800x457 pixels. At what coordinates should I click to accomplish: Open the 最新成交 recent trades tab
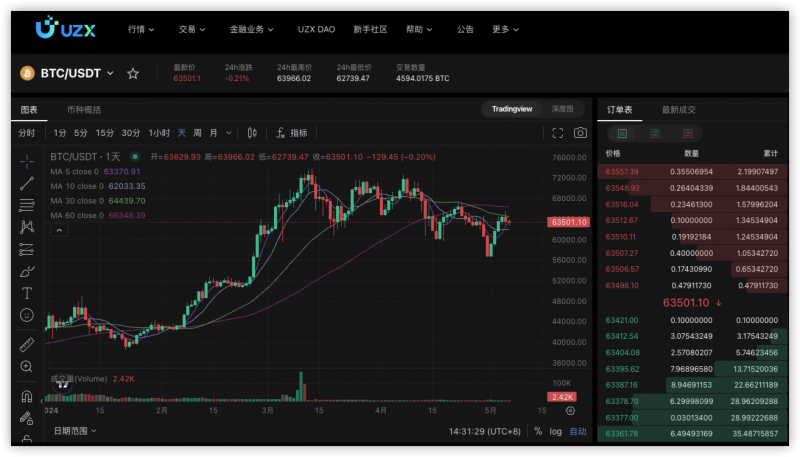pyautogui.click(x=679, y=110)
